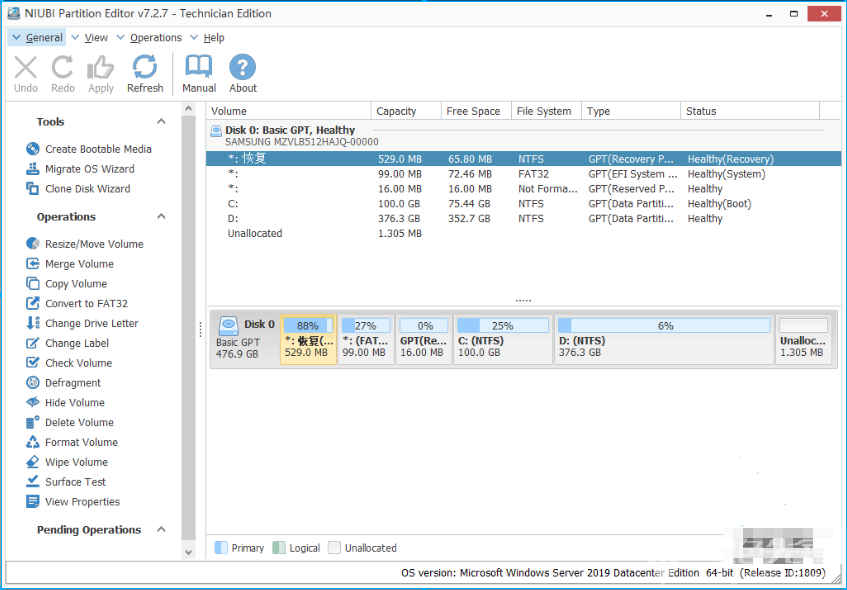Click the D: (NTFS) 6% usage bar

pos(664,325)
